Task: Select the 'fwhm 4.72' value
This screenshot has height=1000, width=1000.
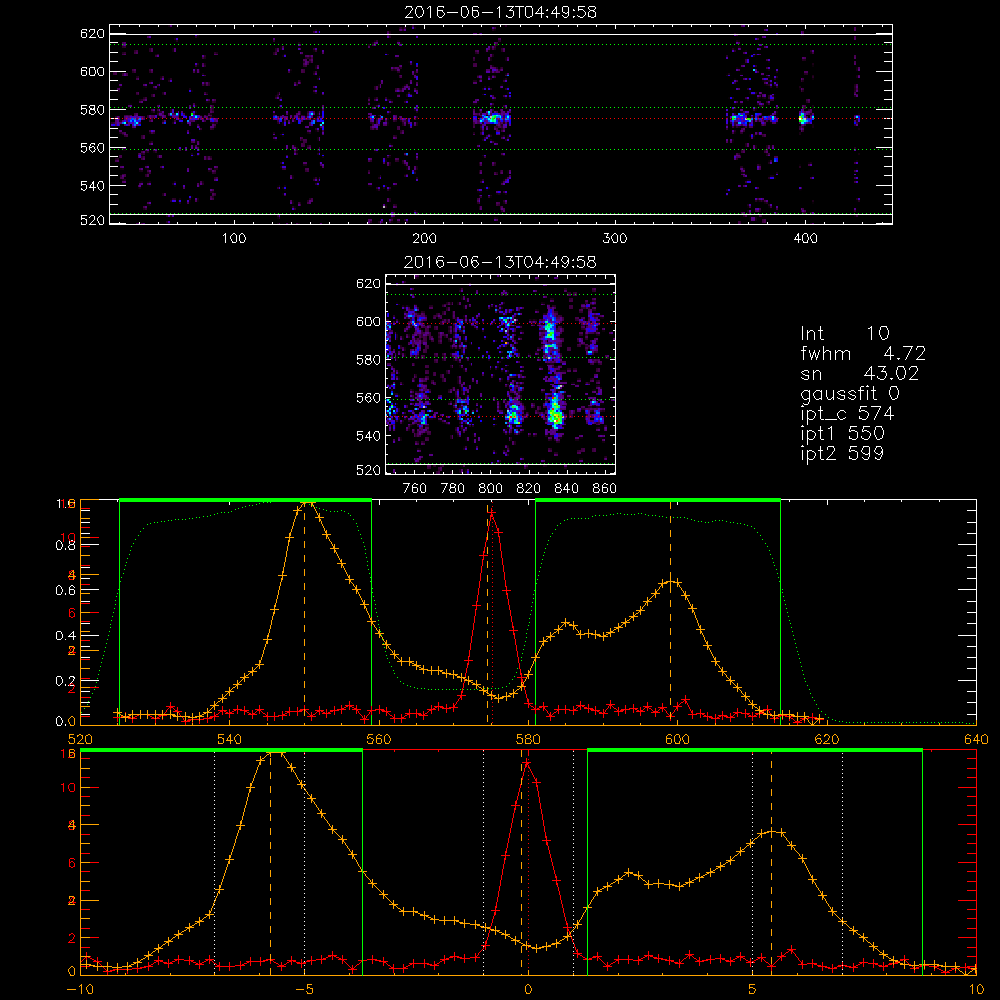Action: (x=863, y=353)
